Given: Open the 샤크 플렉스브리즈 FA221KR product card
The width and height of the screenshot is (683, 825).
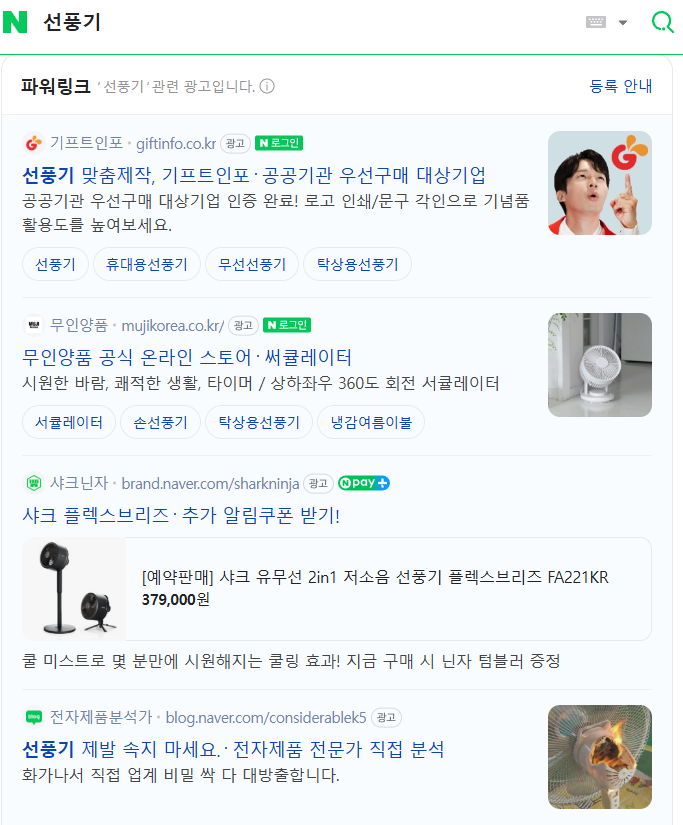Looking at the screenshot, I should 337,589.
